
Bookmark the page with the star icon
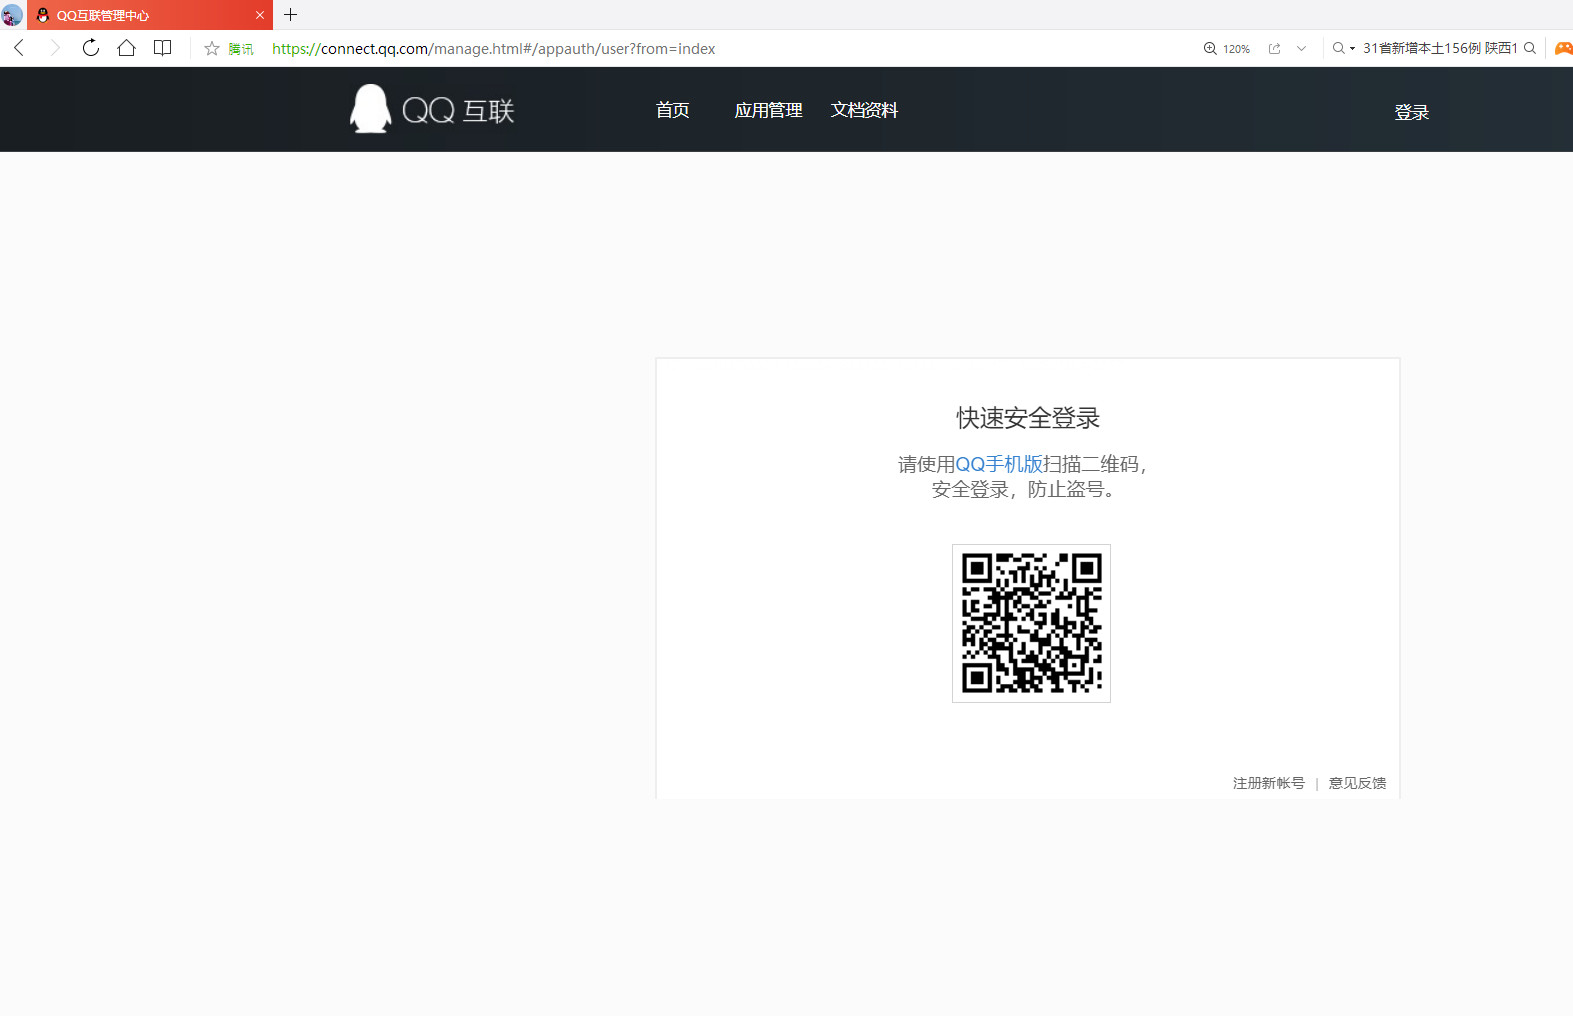[212, 48]
